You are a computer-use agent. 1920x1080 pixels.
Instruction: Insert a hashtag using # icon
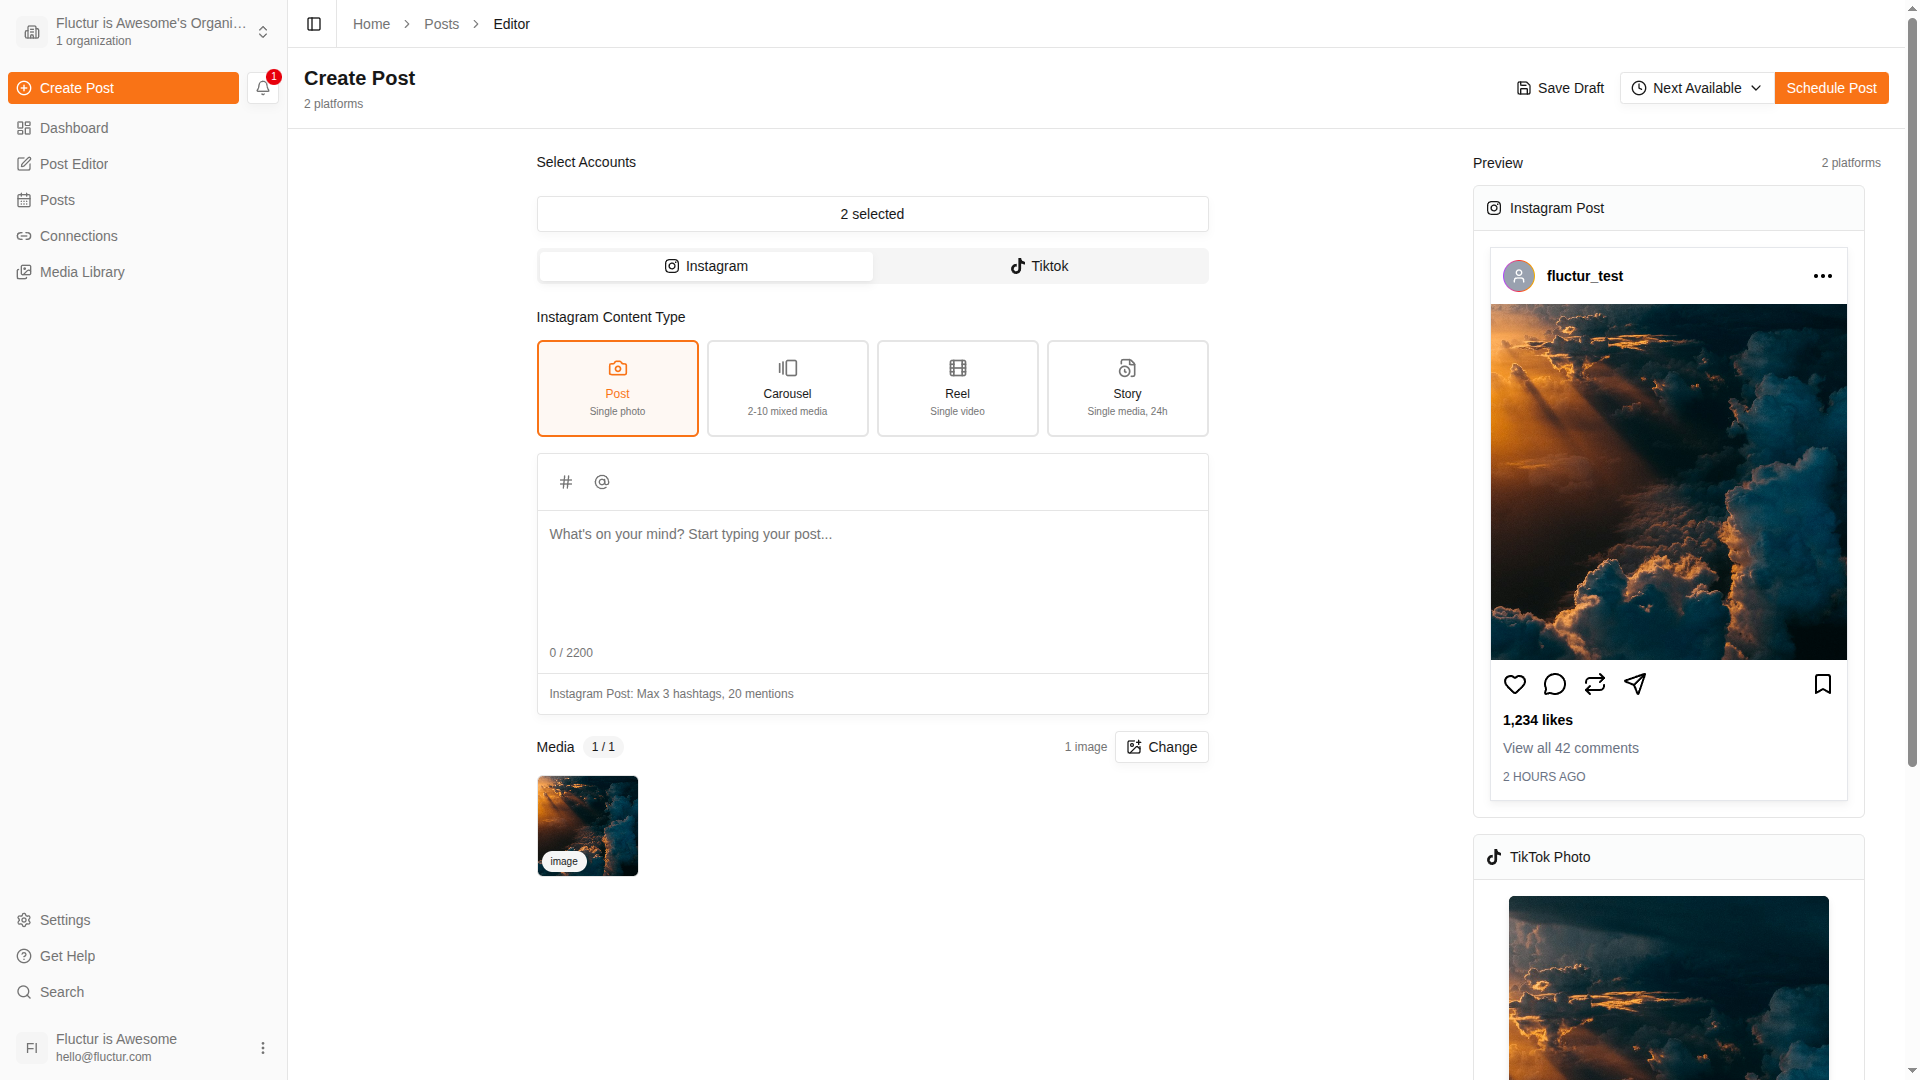tap(566, 482)
